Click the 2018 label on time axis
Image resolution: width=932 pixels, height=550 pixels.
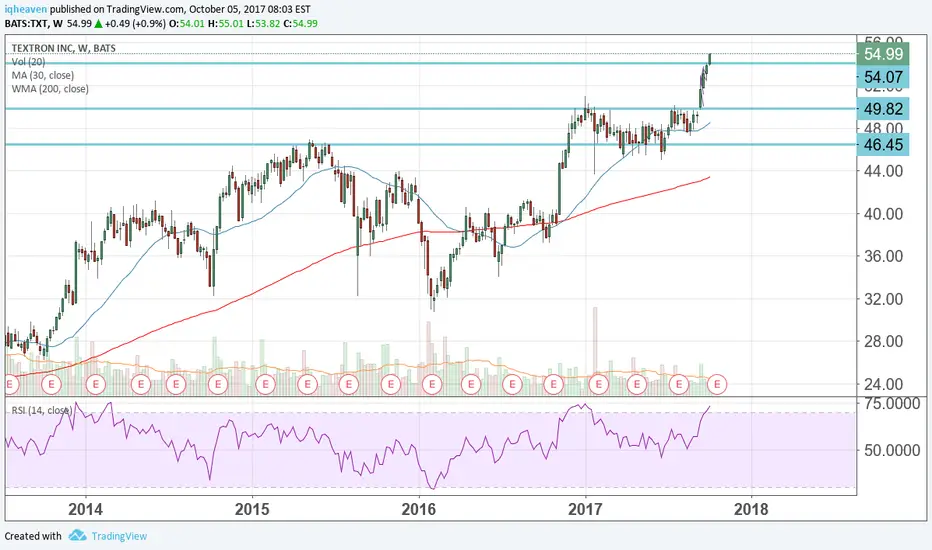coord(751,510)
